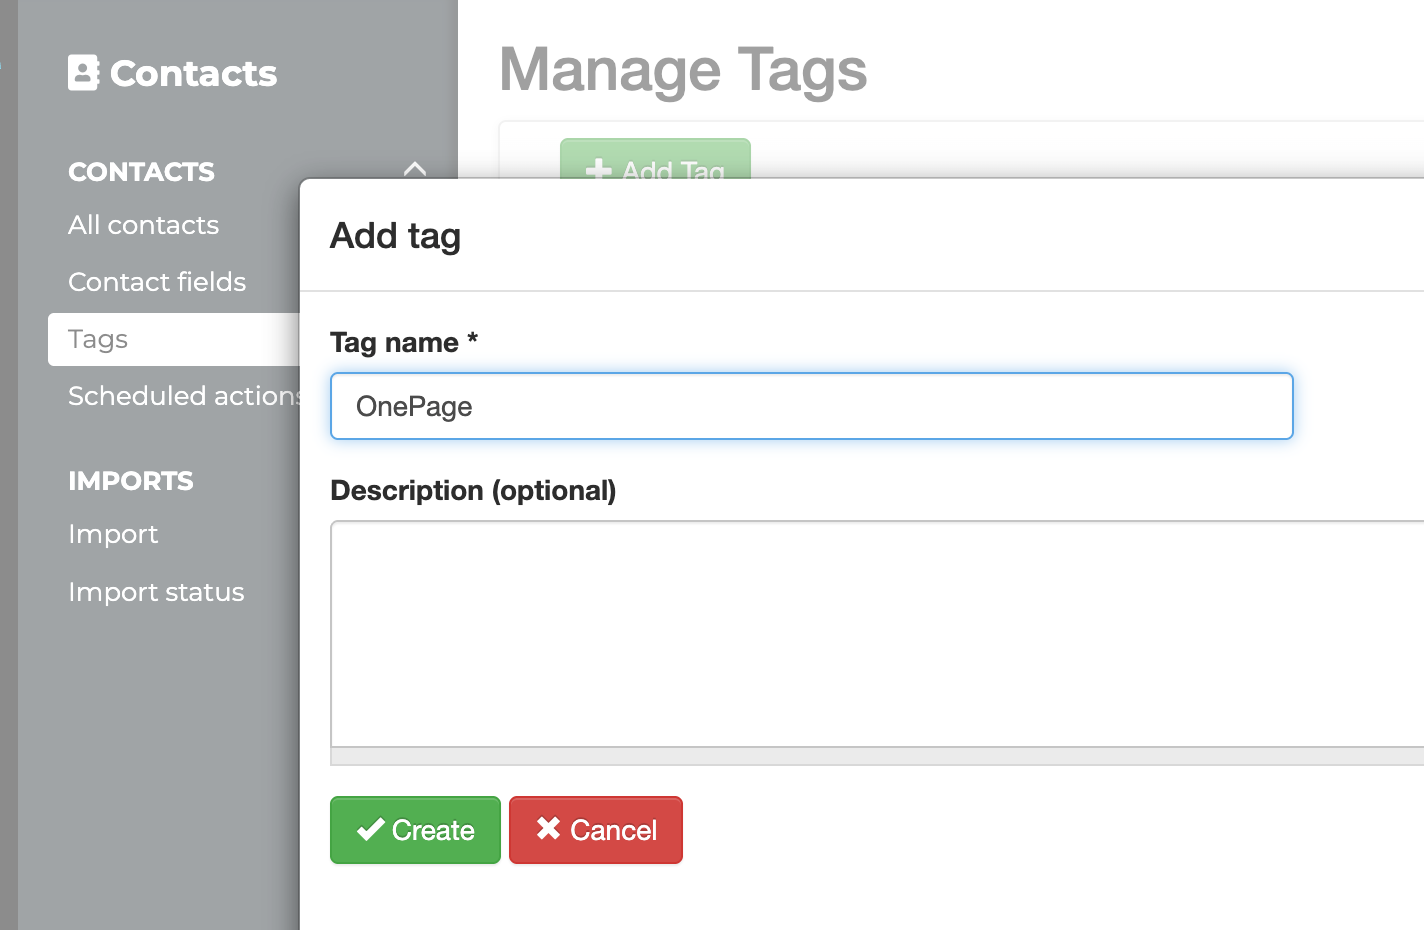Image resolution: width=1424 pixels, height=930 pixels.
Task: Navigate to the Import page
Action: click(113, 534)
